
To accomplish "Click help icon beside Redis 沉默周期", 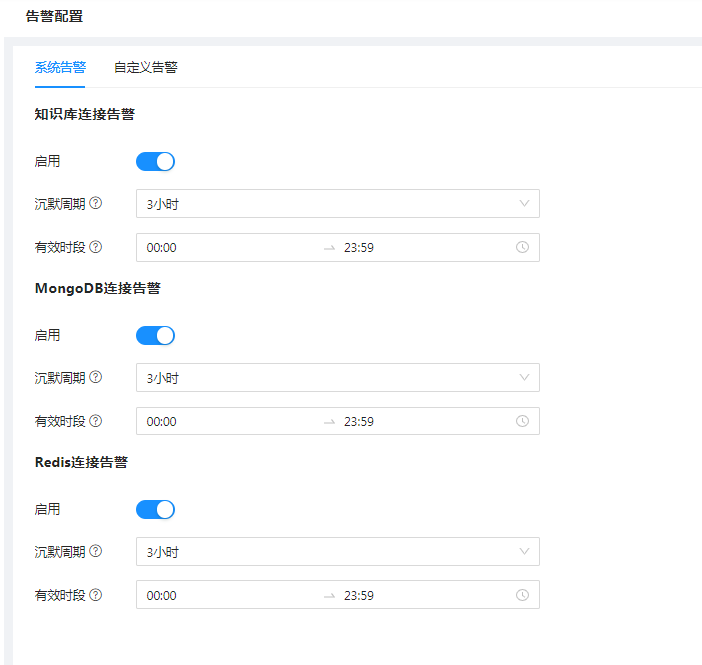I will (x=96, y=551).
